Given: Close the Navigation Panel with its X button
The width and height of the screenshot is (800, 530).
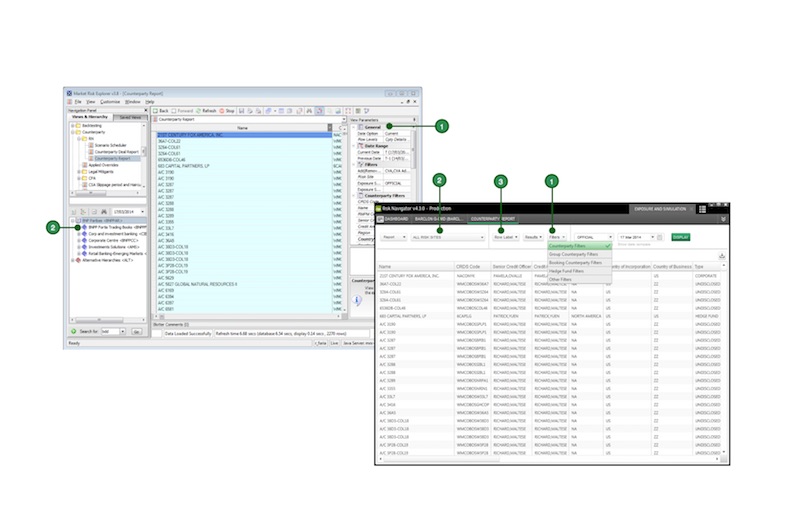Looking at the screenshot, I should point(145,110).
